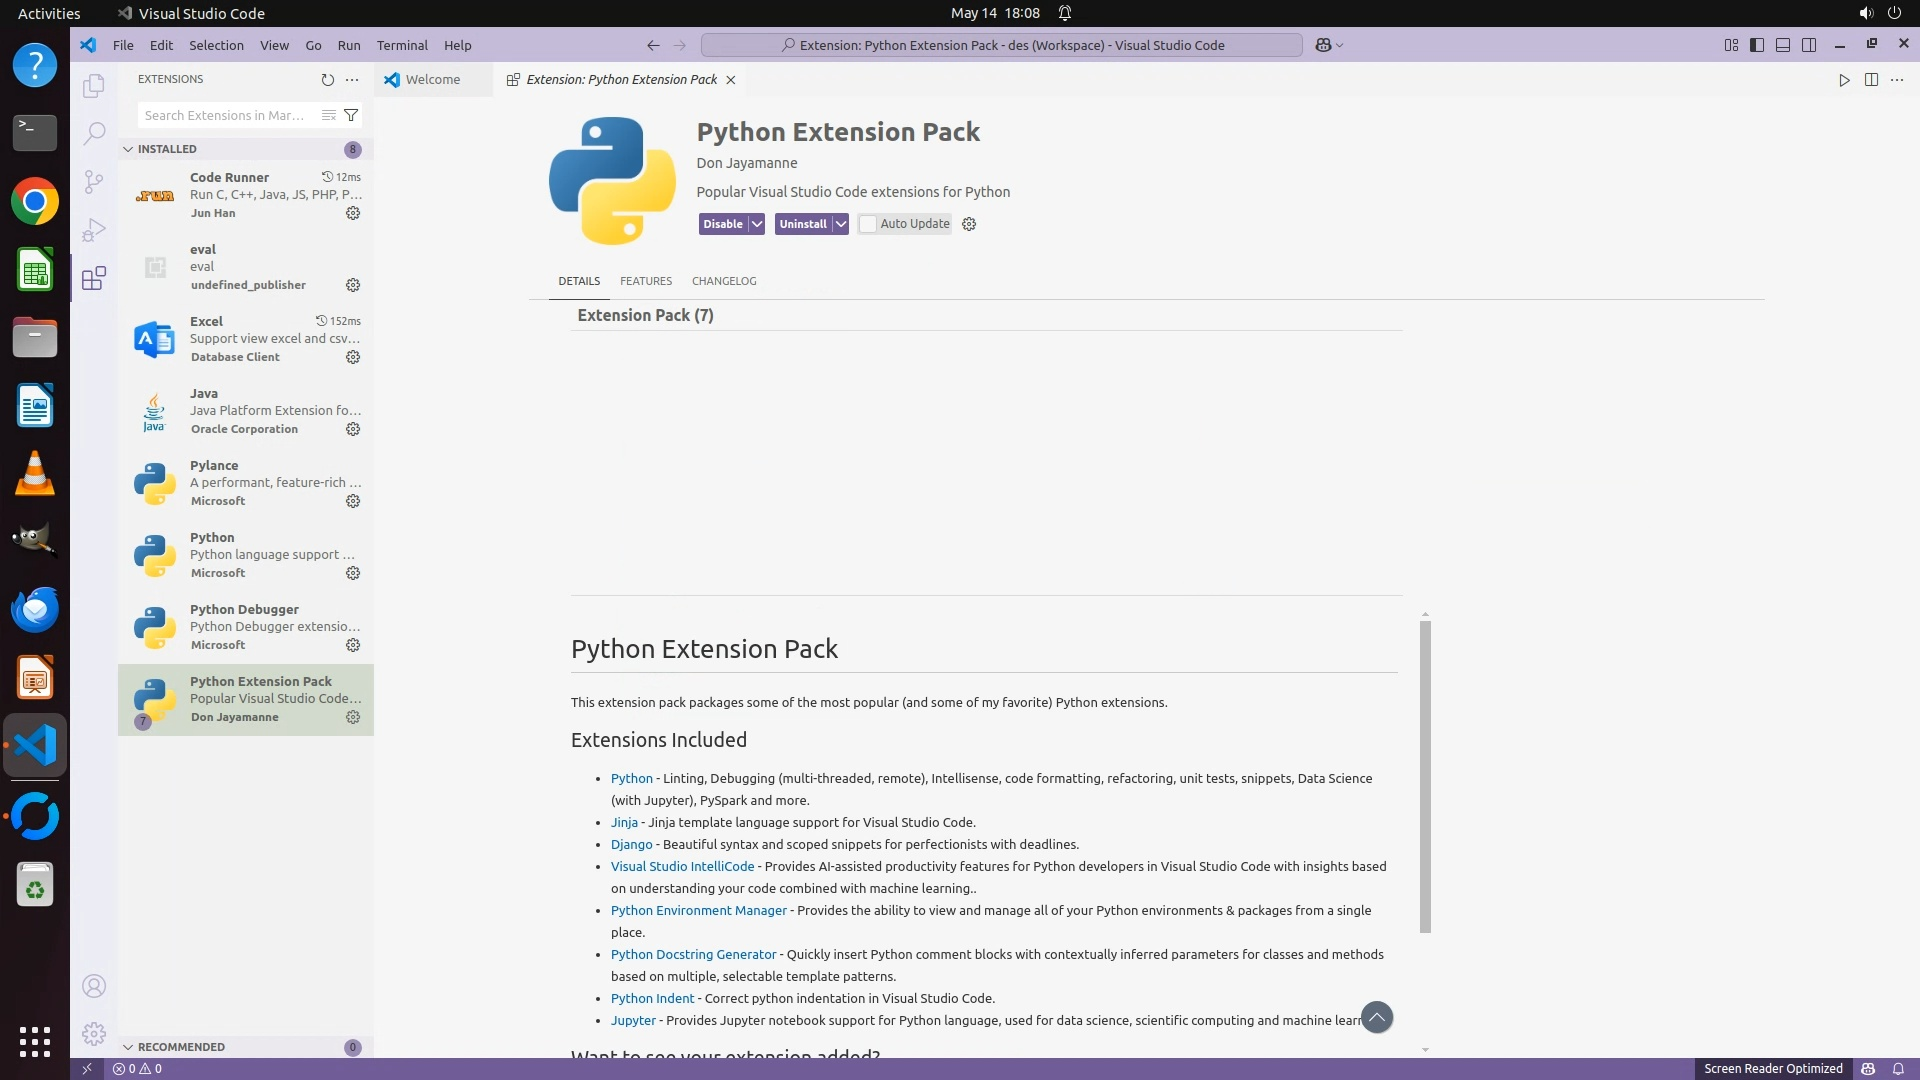Collapse the INSTALLED extensions section
This screenshot has width=1920, height=1080.
pos(128,149)
